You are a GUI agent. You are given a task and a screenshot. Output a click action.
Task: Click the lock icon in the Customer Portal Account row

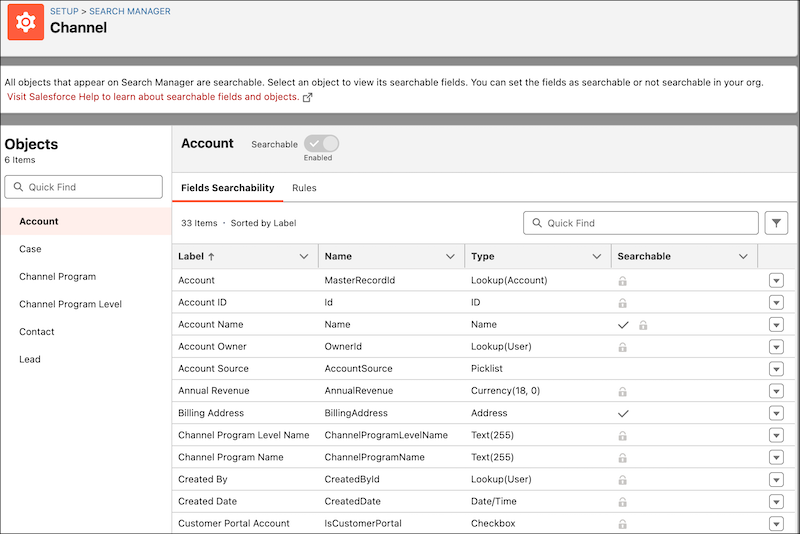tap(622, 524)
